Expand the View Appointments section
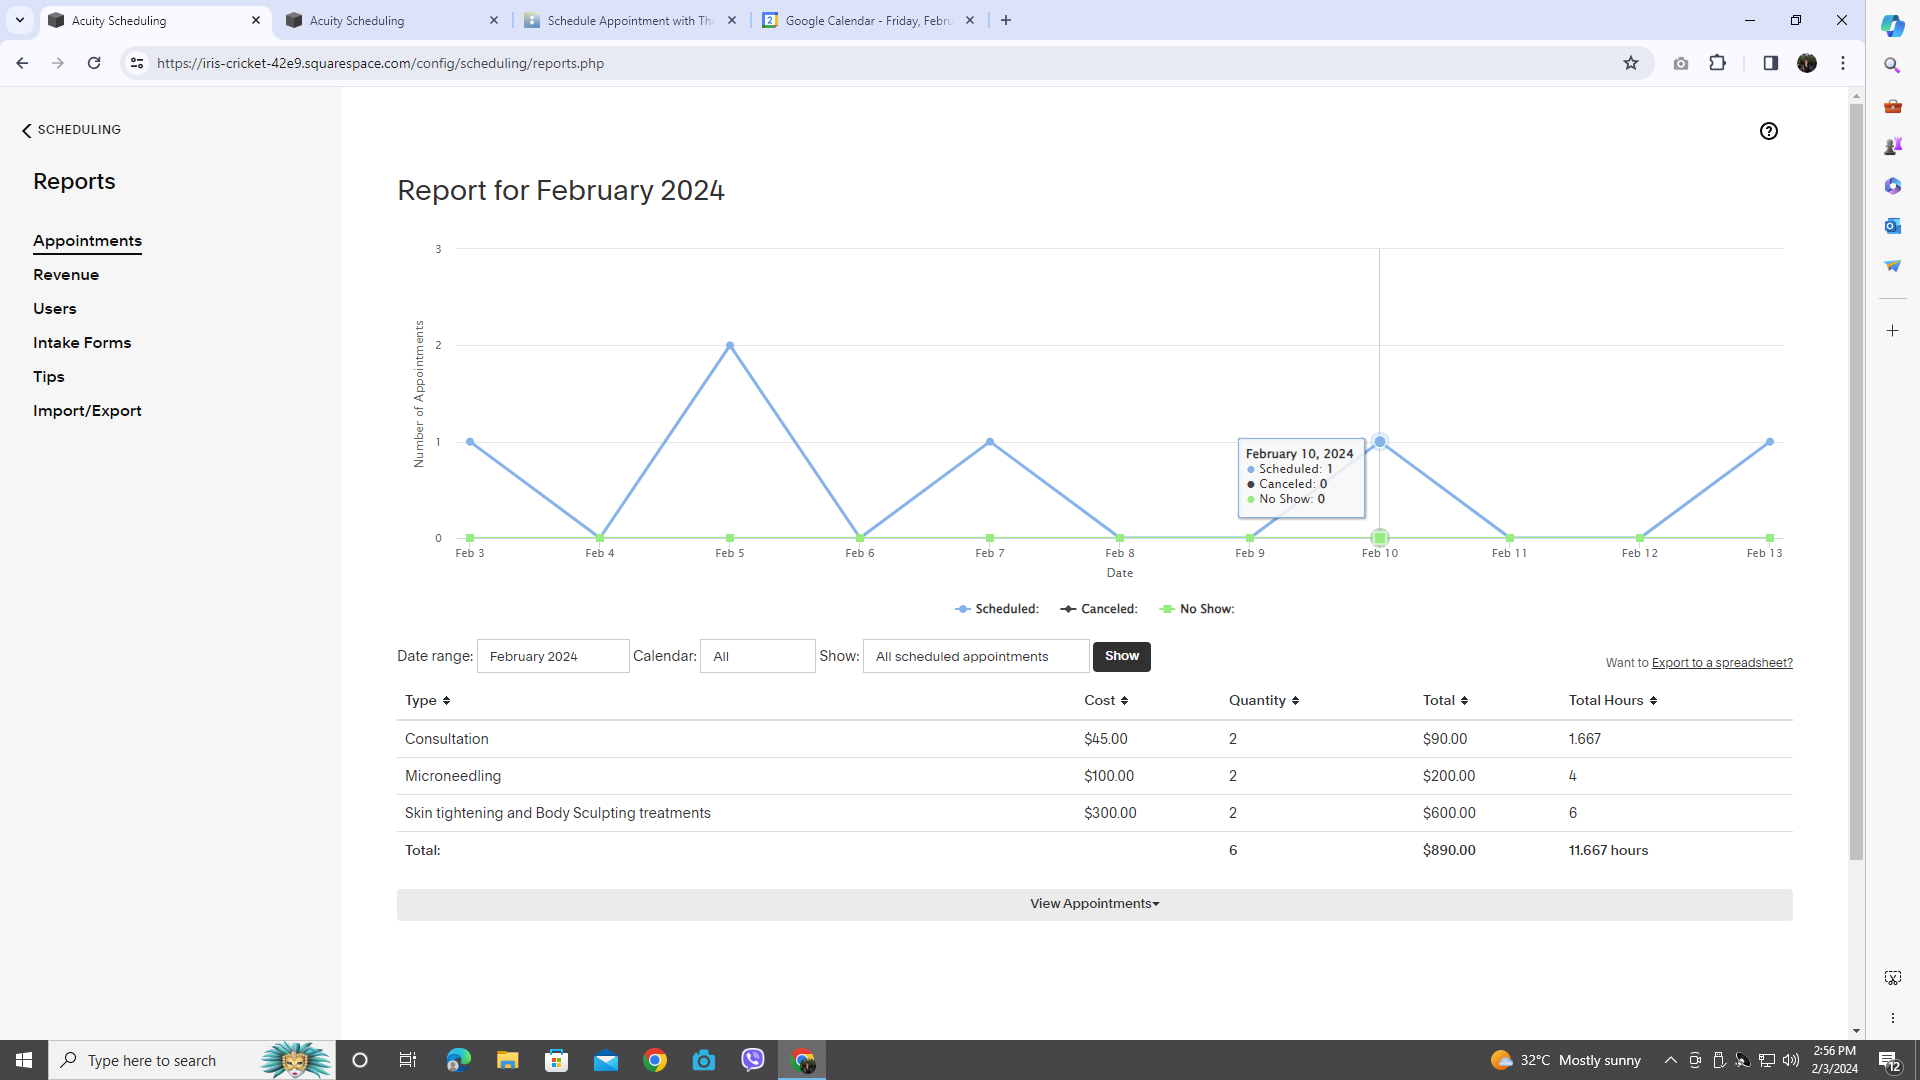This screenshot has width=1920, height=1080. tap(1094, 904)
